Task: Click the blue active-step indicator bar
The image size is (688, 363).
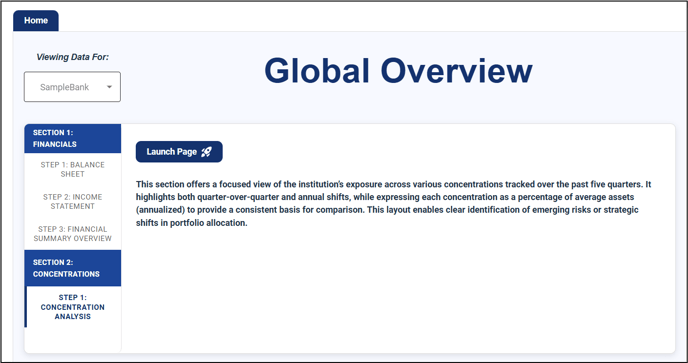Action: pos(25,307)
